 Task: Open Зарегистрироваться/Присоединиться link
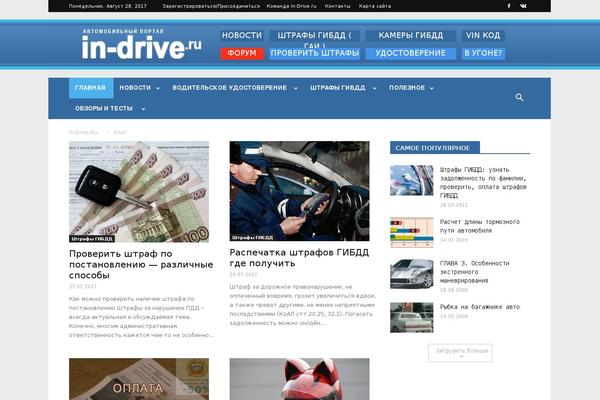click(x=211, y=6)
